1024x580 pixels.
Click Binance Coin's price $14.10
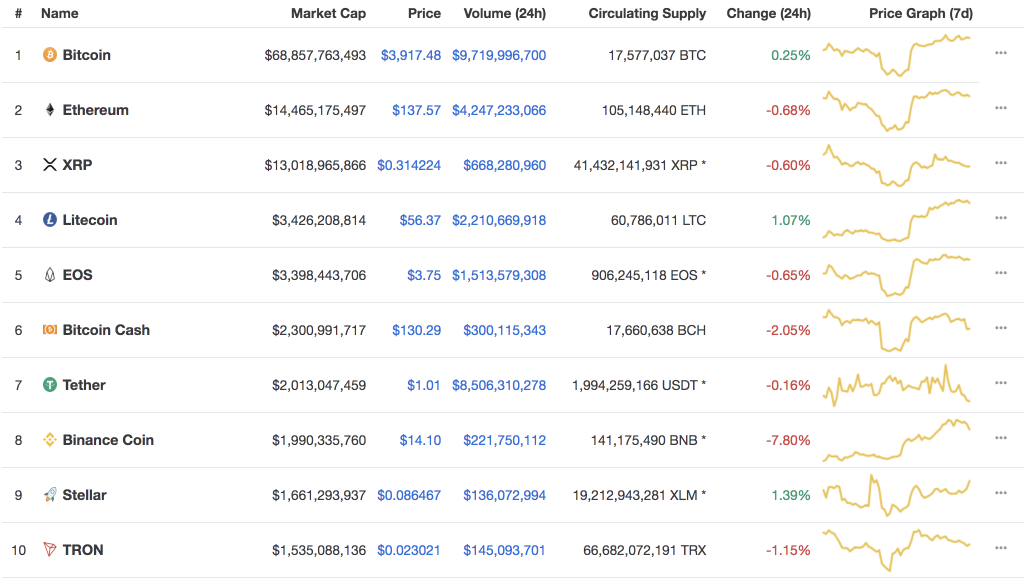[421, 440]
